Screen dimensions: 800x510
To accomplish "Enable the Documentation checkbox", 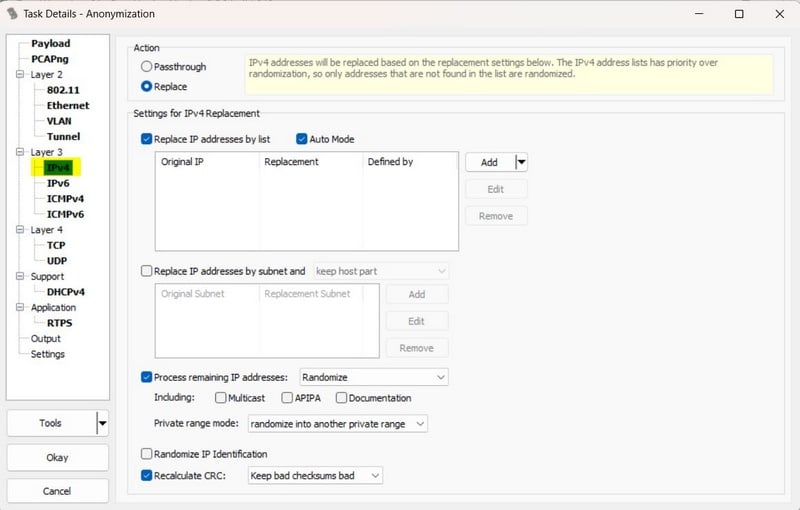I will (341, 398).
